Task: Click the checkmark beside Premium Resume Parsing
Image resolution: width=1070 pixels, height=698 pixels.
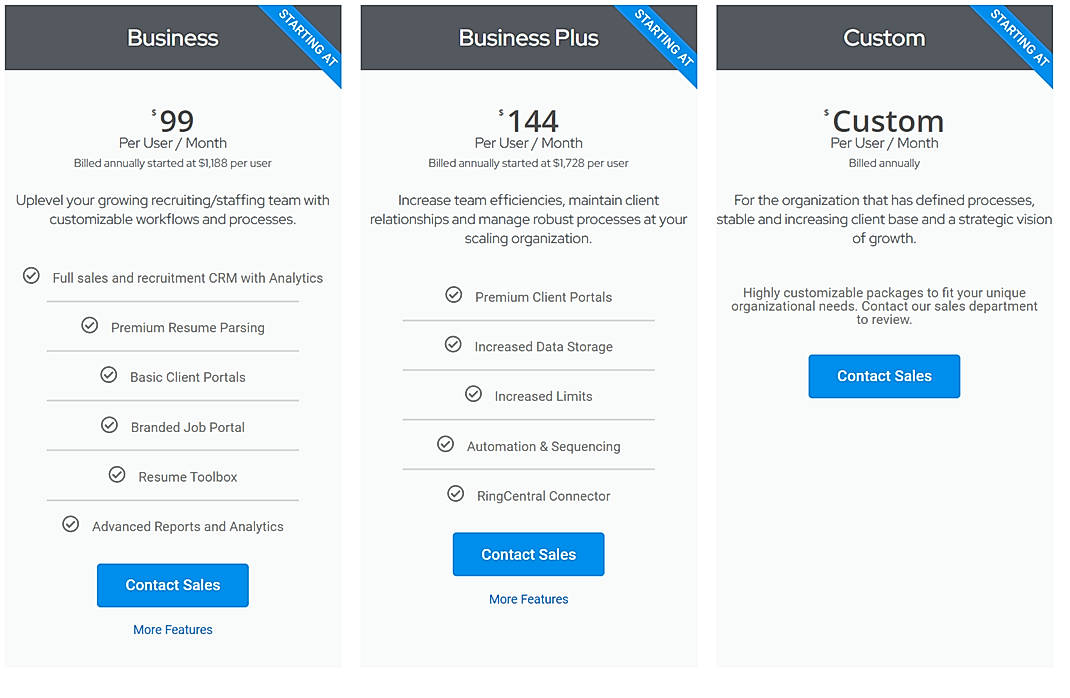Action: (88, 327)
